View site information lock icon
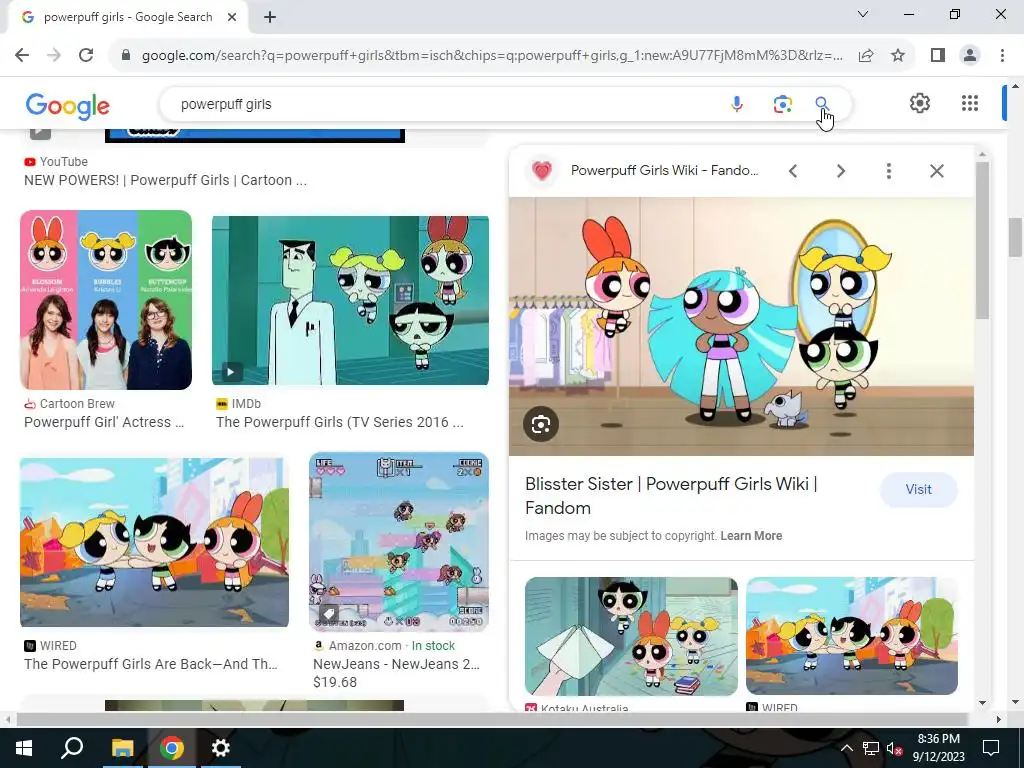This screenshot has height=768, width=1024. coord(126,56)
